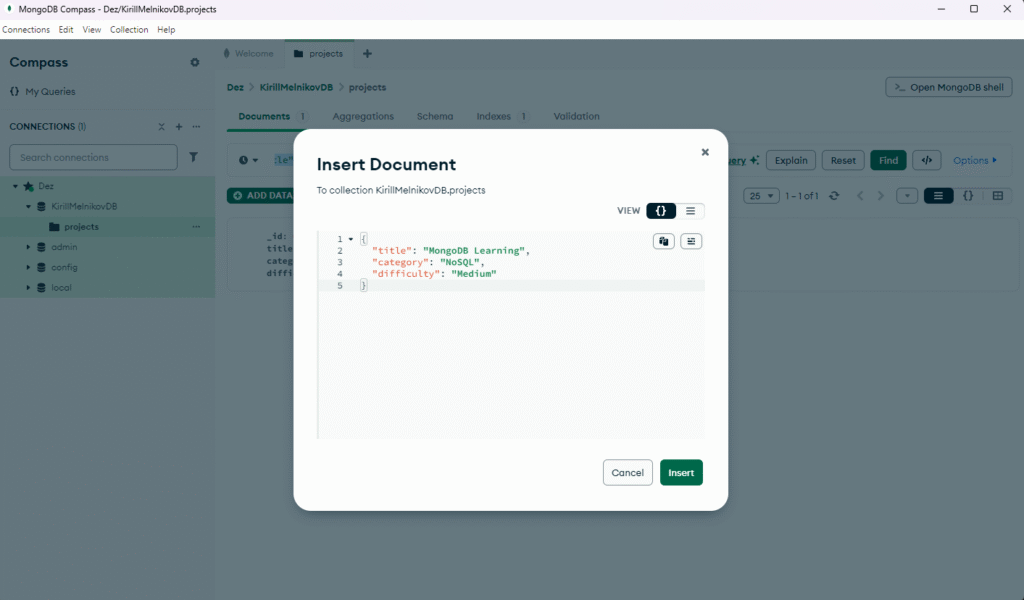Change documents per page dropdown

(761, 196)
